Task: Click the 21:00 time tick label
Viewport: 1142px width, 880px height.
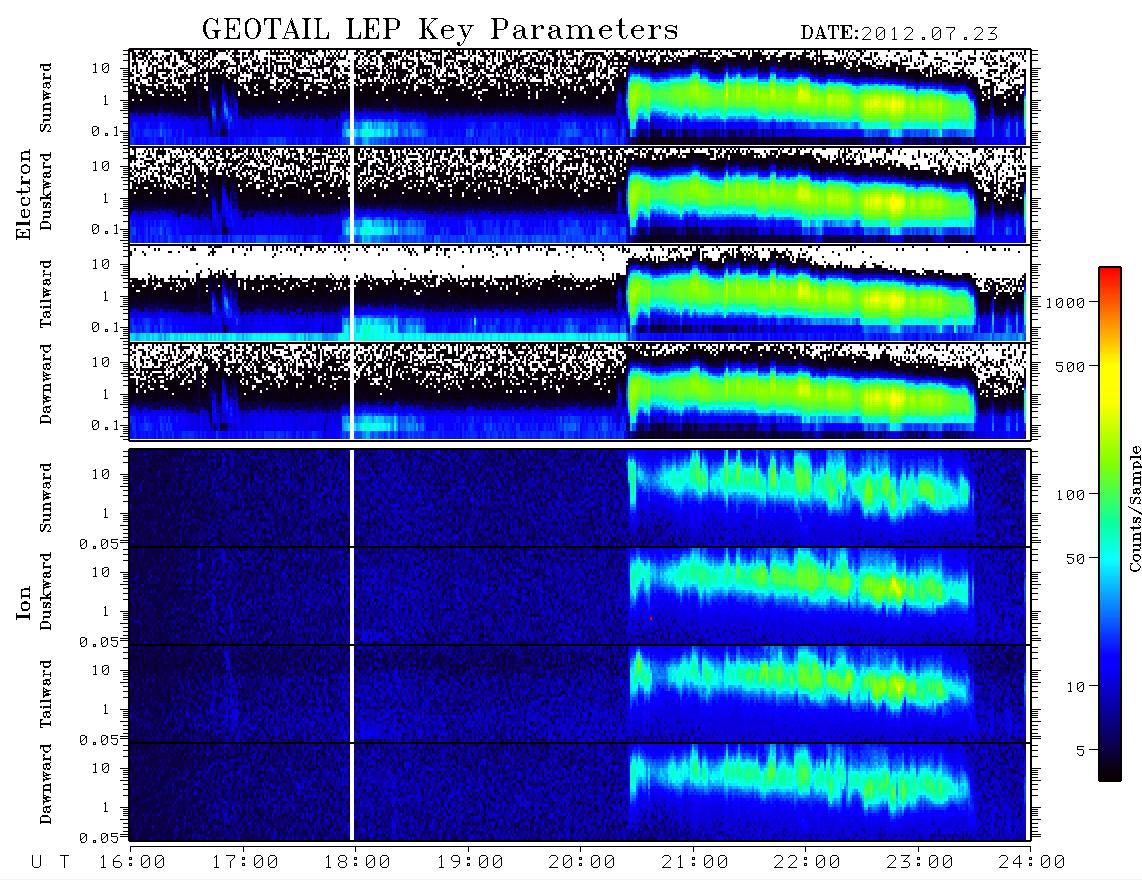Action: (695, 863)
